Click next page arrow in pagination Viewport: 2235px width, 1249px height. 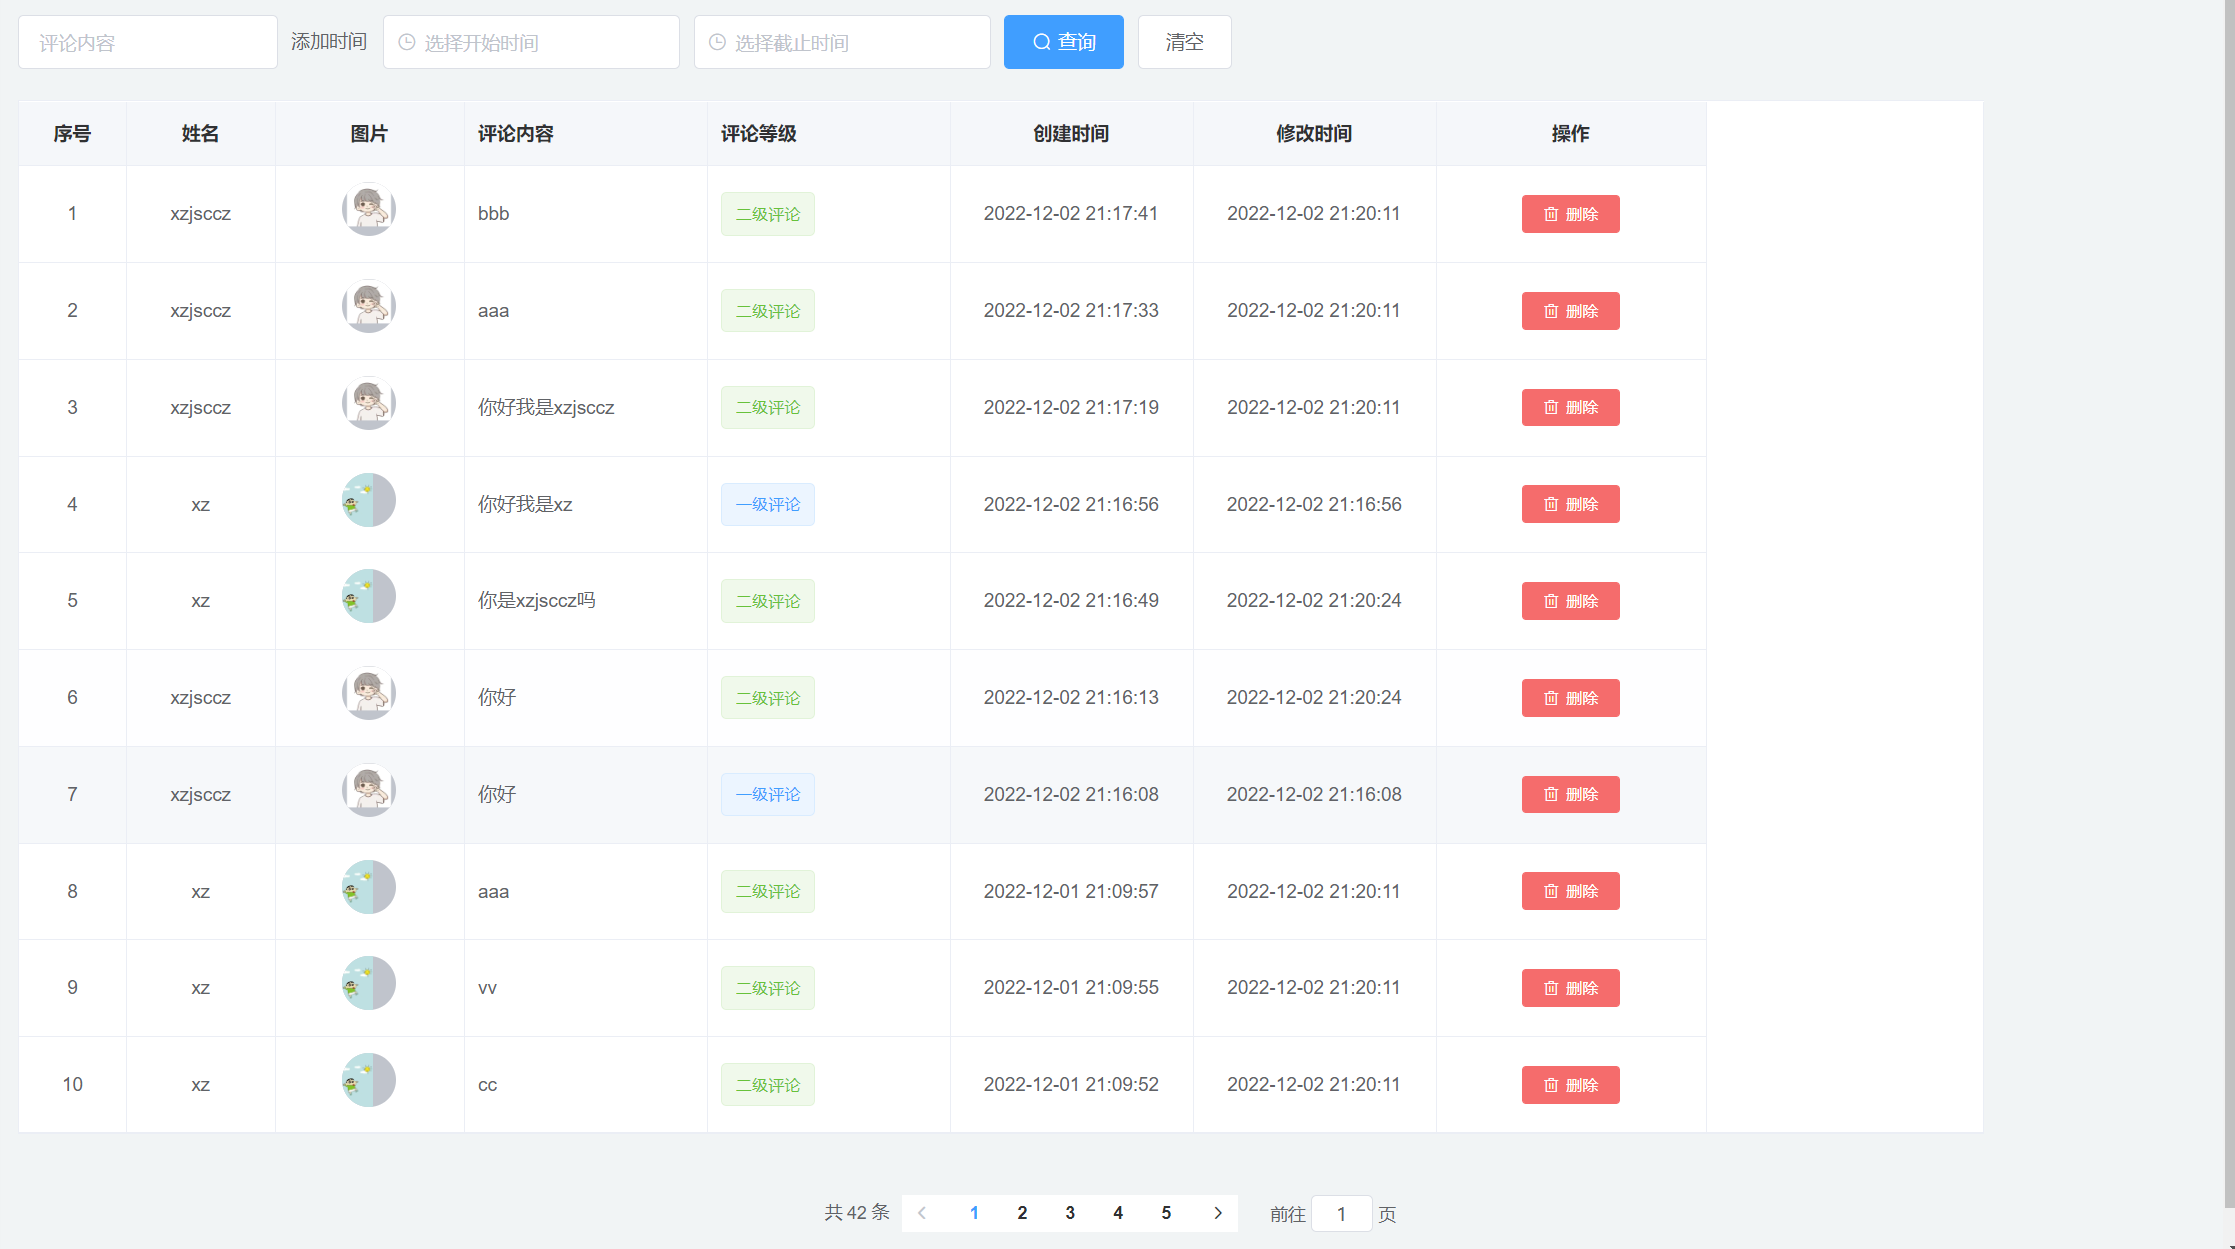pyautogui.click(x=1218, y=1213)
